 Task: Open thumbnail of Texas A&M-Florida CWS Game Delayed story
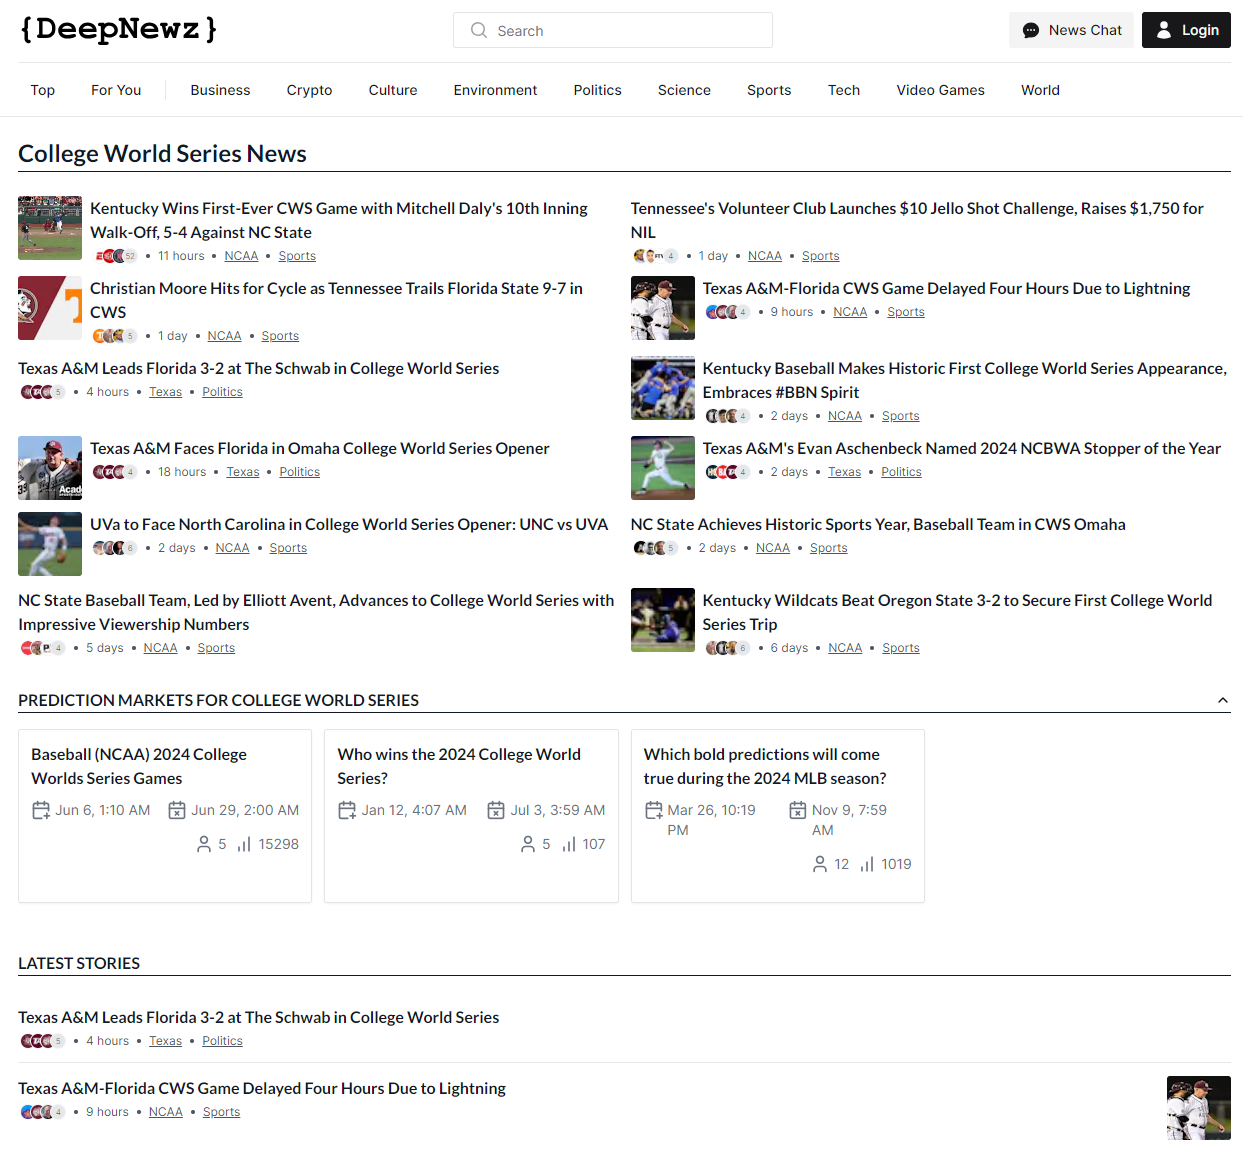663,308
